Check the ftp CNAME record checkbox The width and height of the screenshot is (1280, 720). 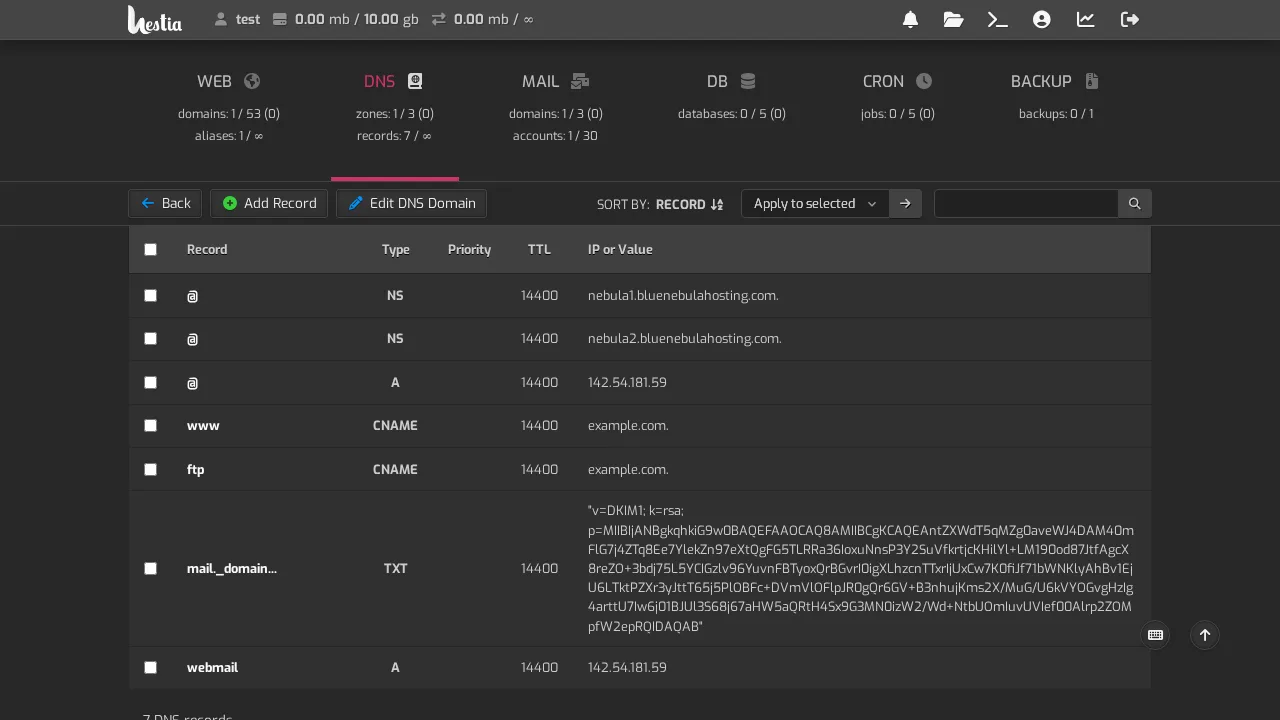pos(151,469)
